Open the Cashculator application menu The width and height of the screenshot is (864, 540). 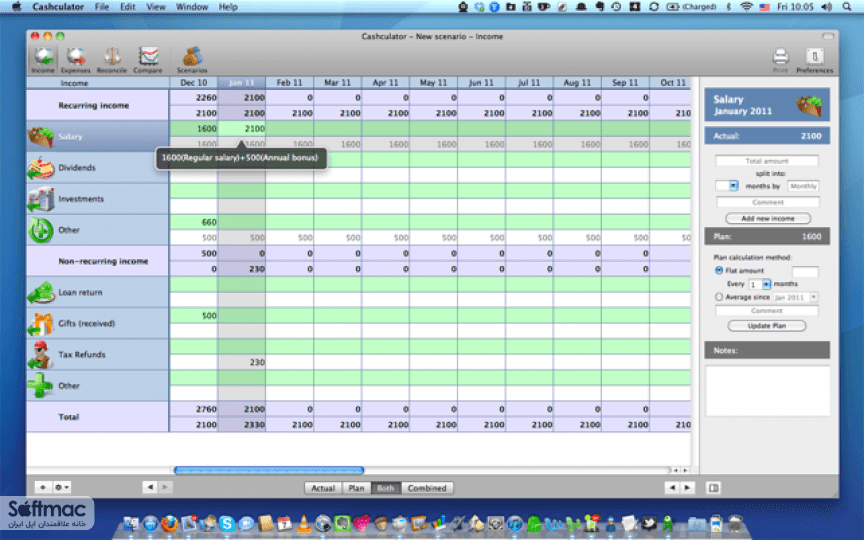click(x=58, y=7)
